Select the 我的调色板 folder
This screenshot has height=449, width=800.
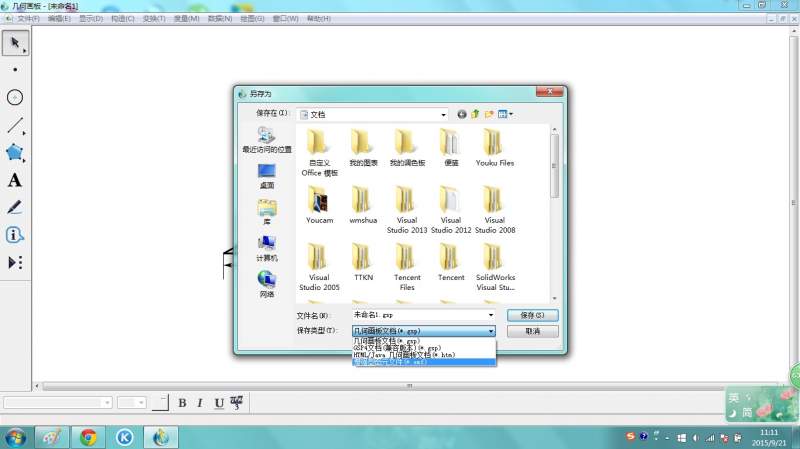[407, 148]
